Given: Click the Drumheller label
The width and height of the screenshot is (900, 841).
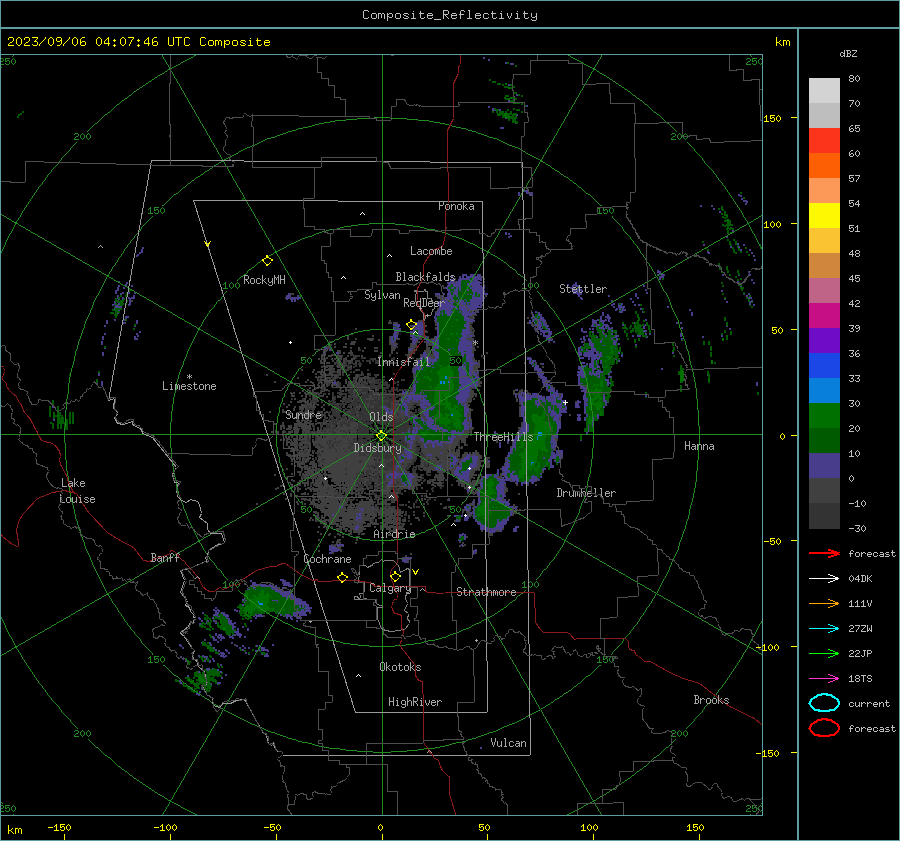Looking at the screenshot, I should coord(586,493).
